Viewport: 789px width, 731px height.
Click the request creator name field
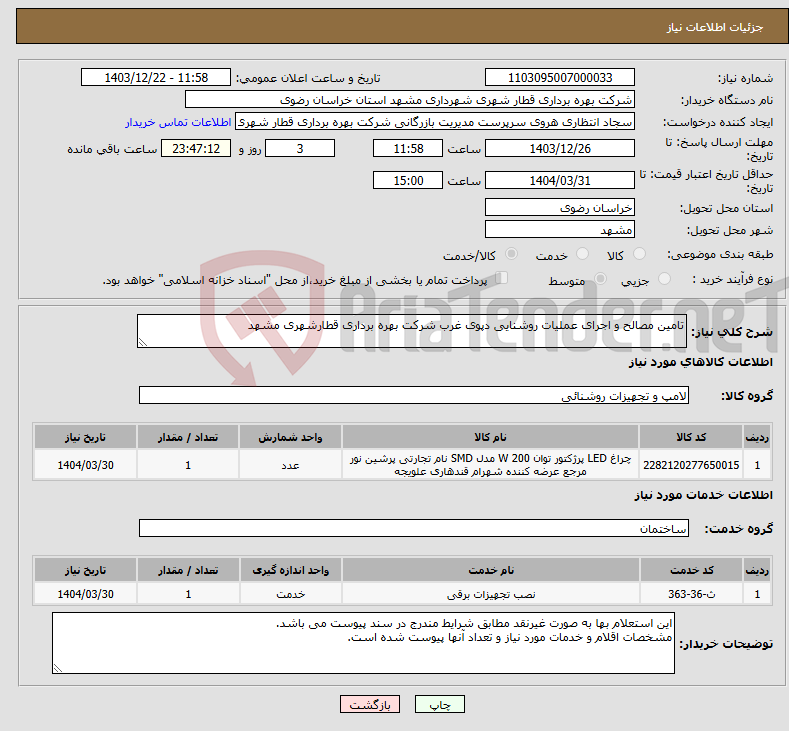pyautogui.click(x=435, y=122)
